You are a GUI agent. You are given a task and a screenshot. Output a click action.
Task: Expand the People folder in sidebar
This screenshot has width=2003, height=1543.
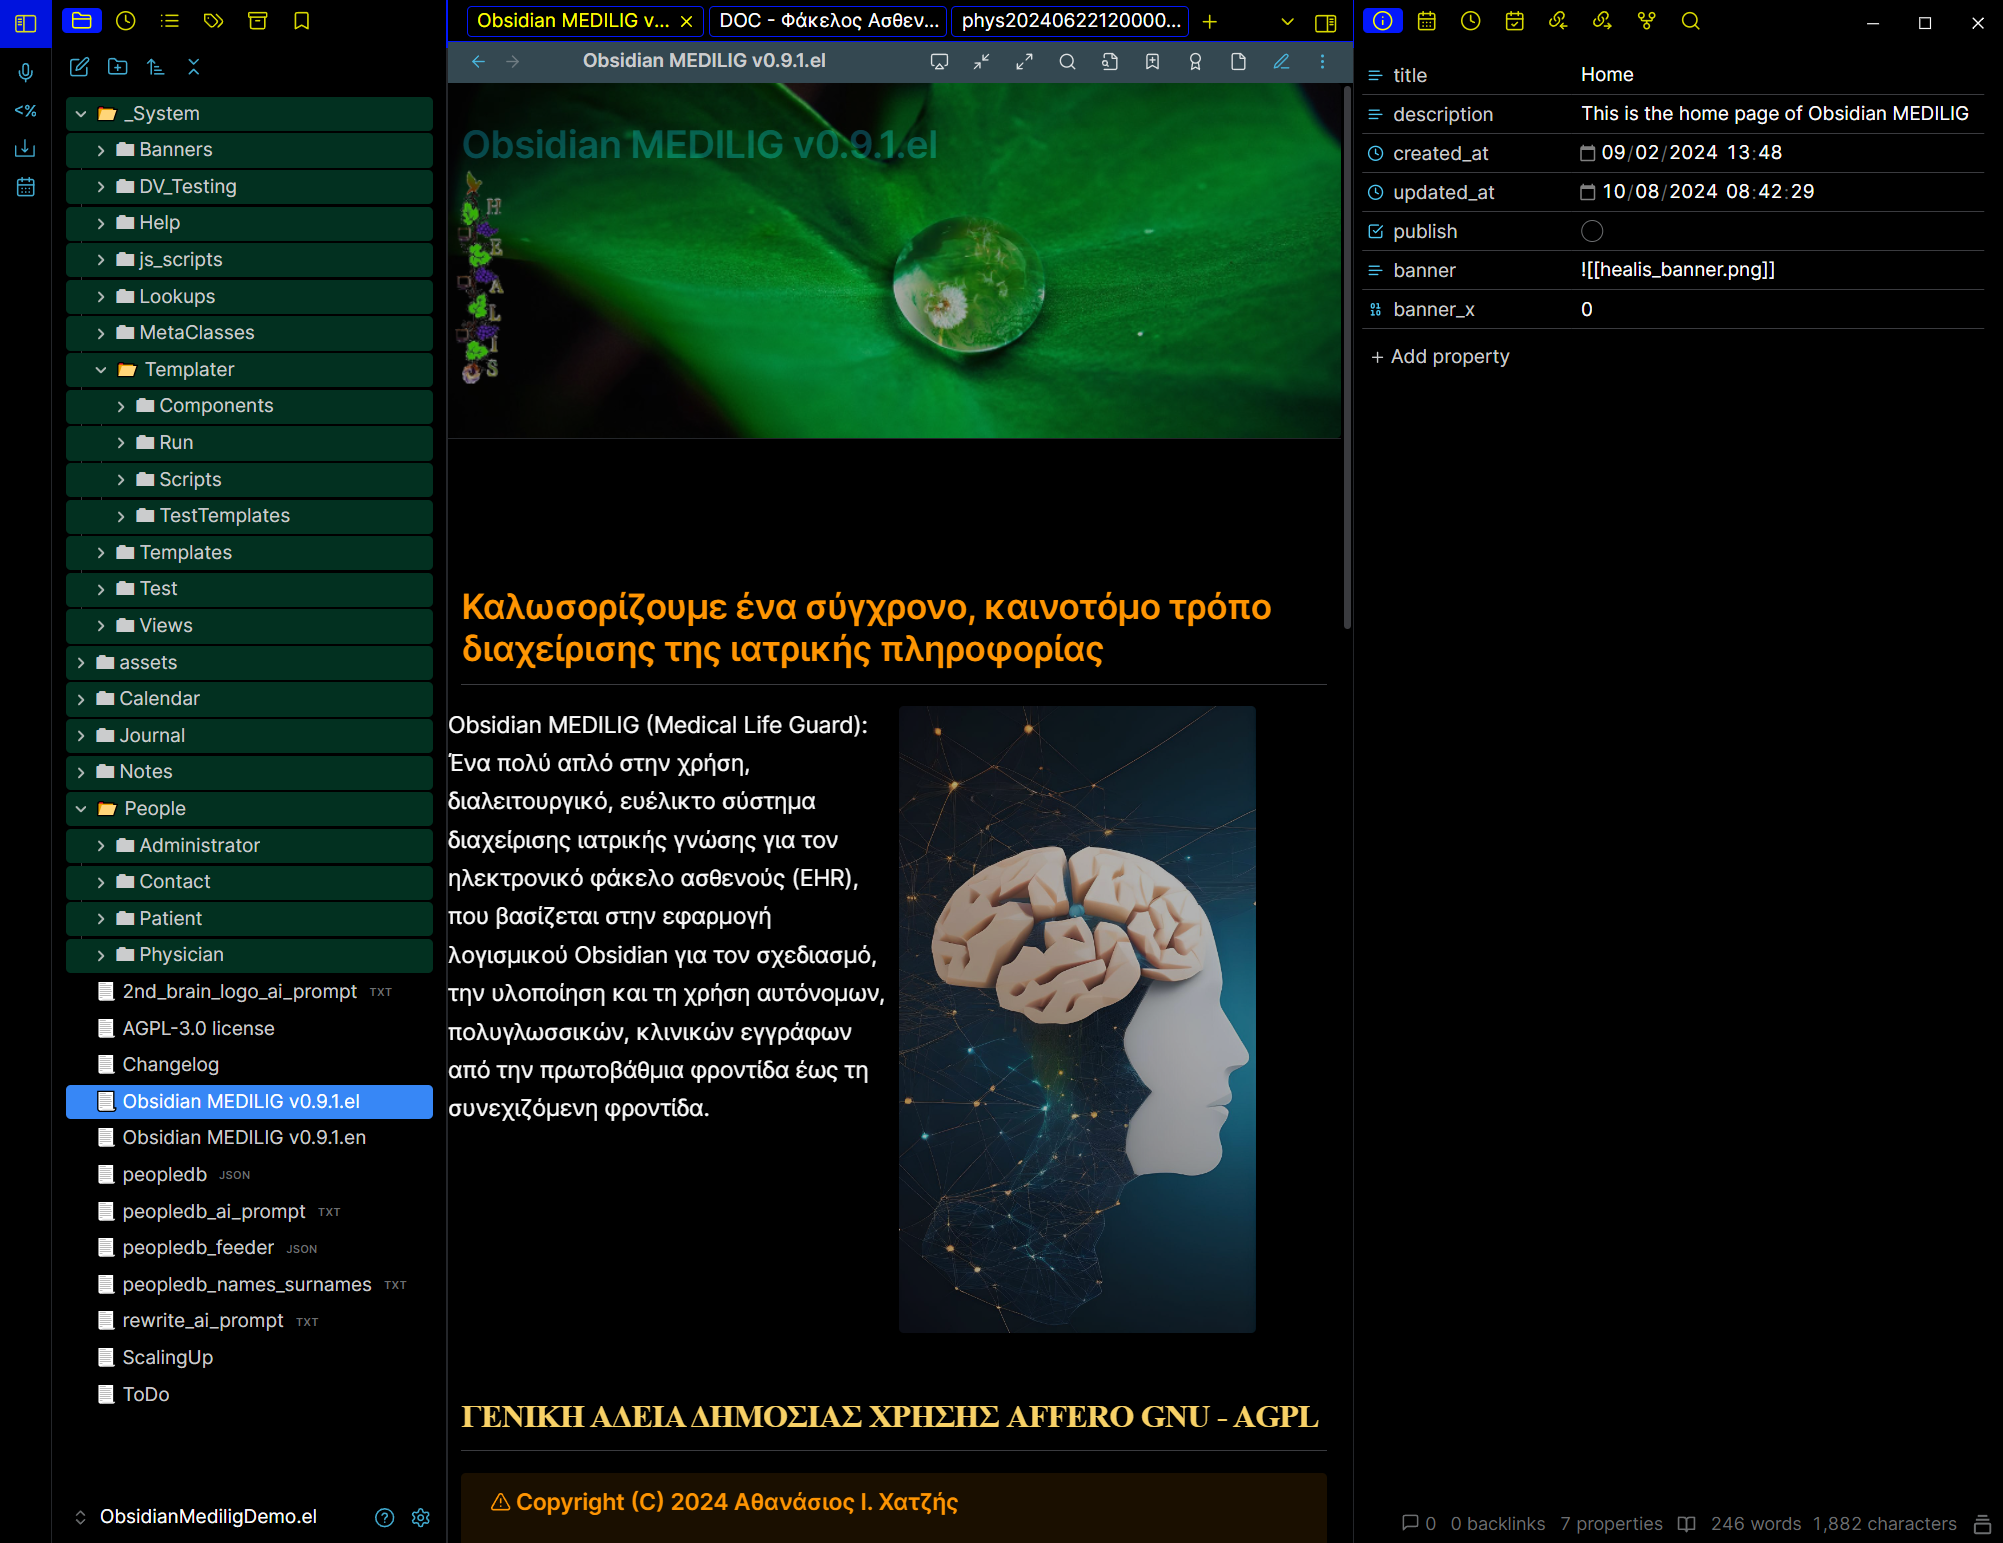[x=83, y=807]
